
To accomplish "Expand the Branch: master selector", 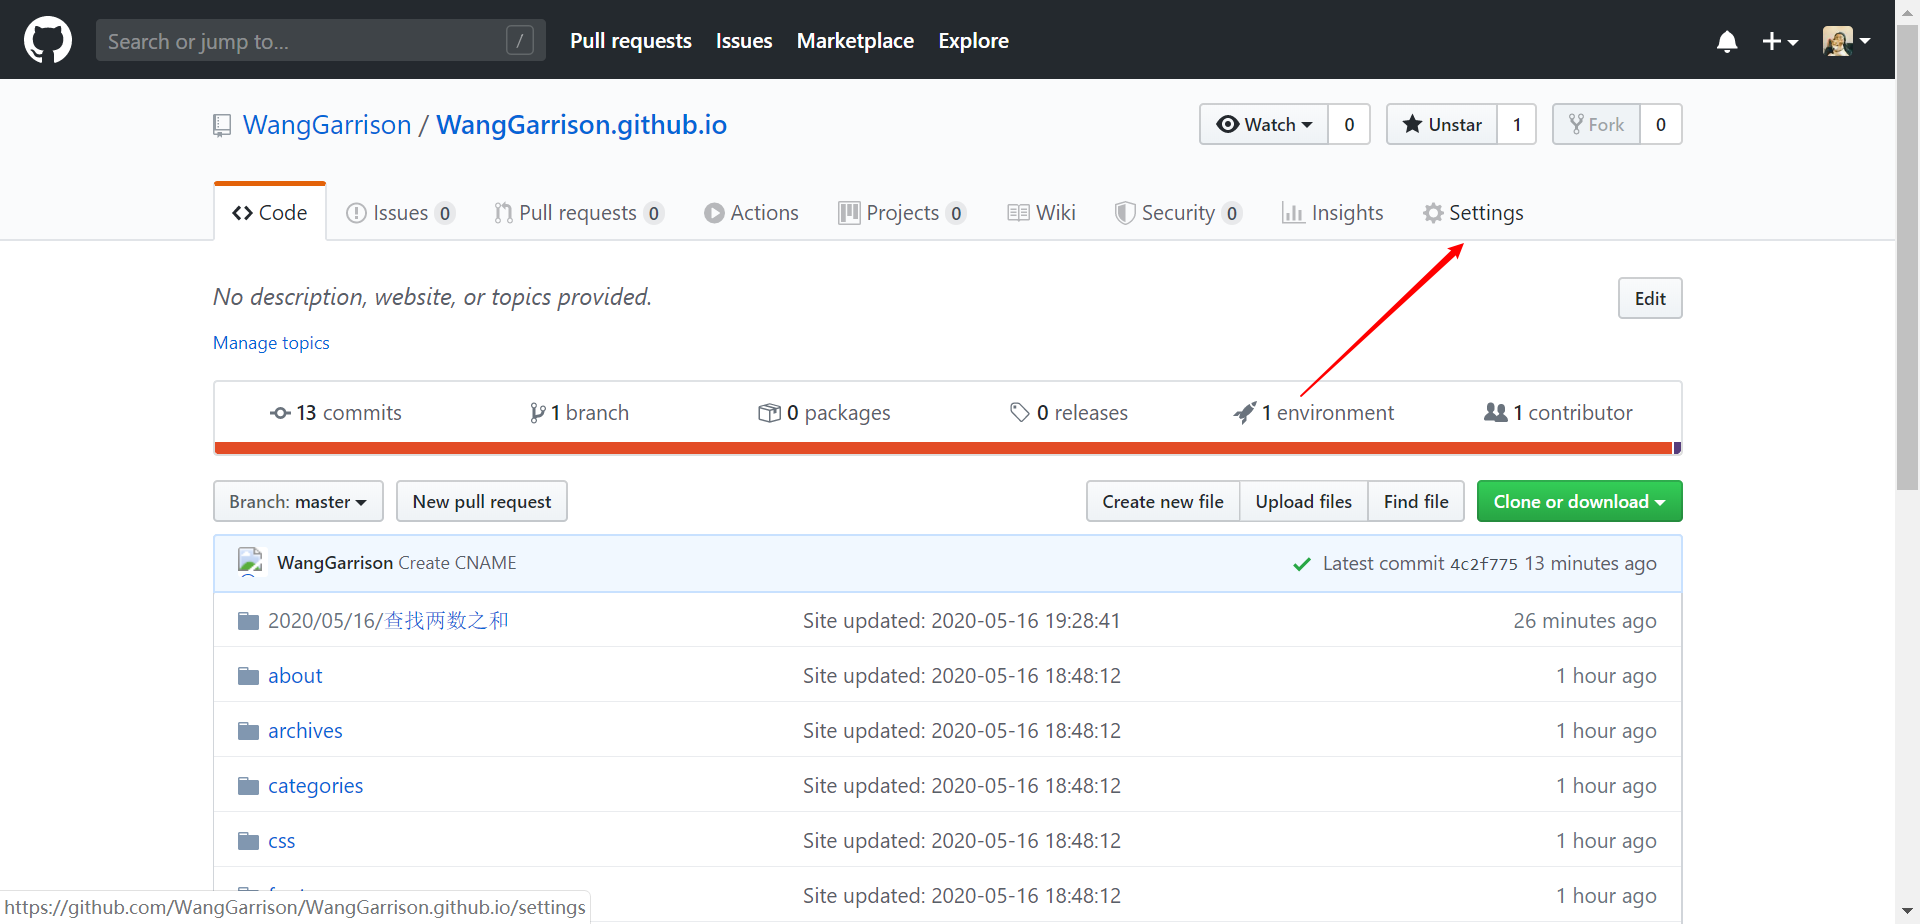I will coord(298,501).
